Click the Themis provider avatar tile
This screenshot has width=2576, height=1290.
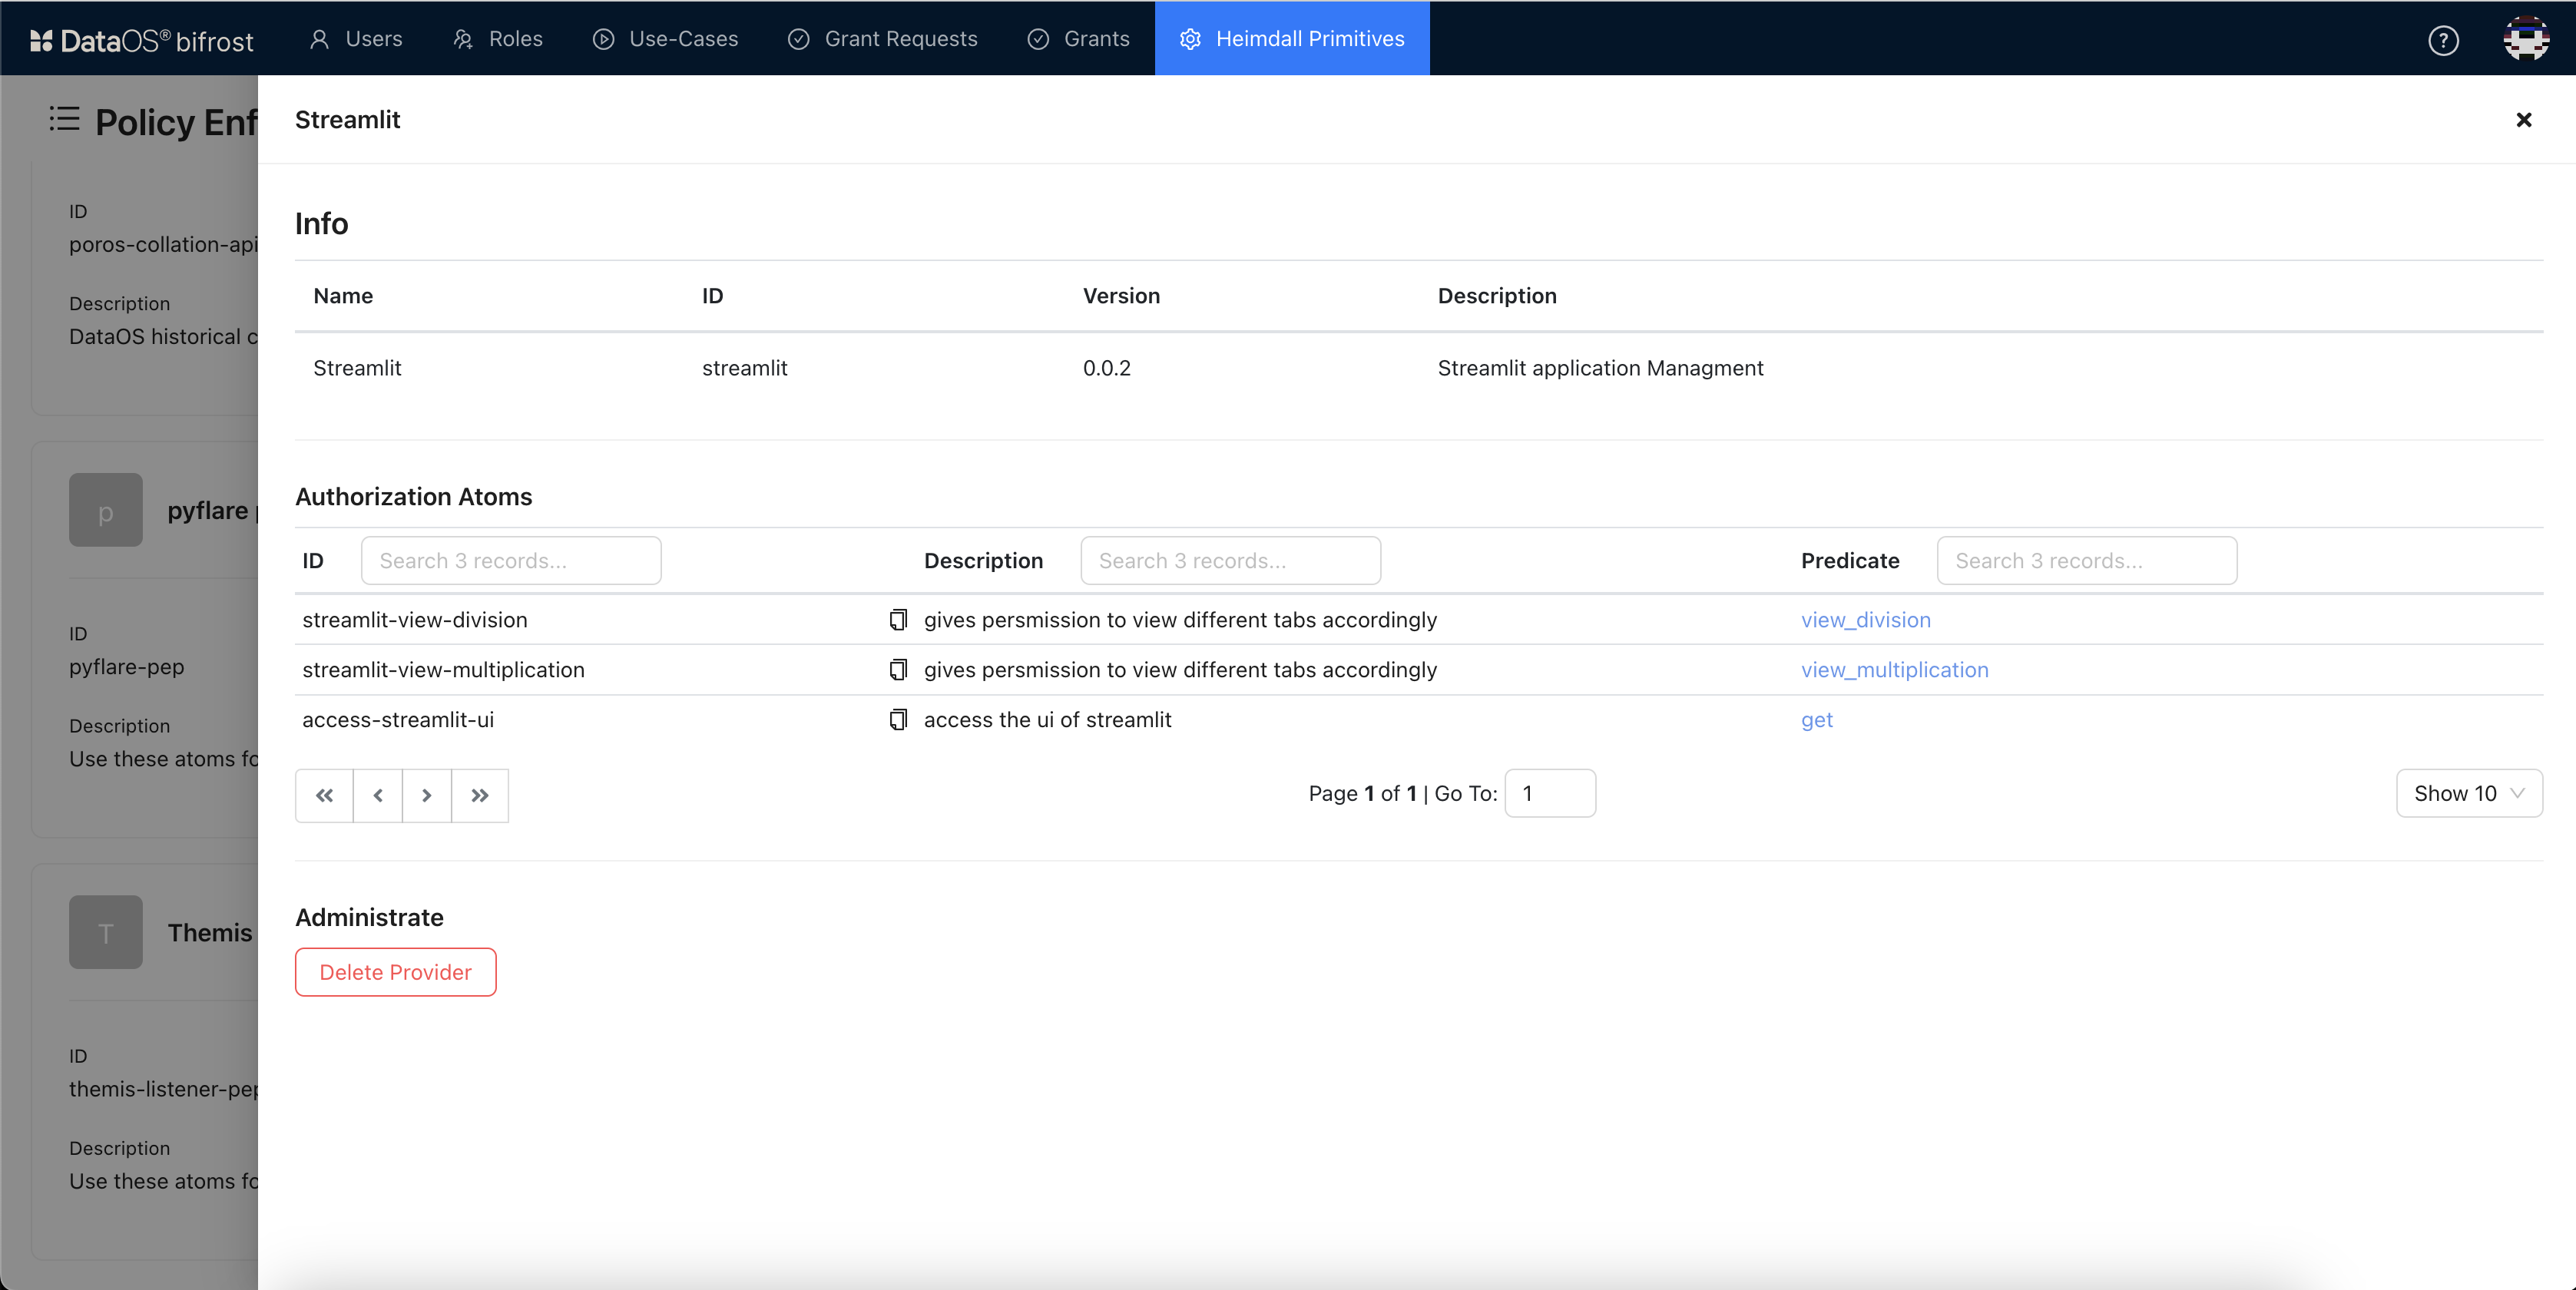click(x=106, y=932)
